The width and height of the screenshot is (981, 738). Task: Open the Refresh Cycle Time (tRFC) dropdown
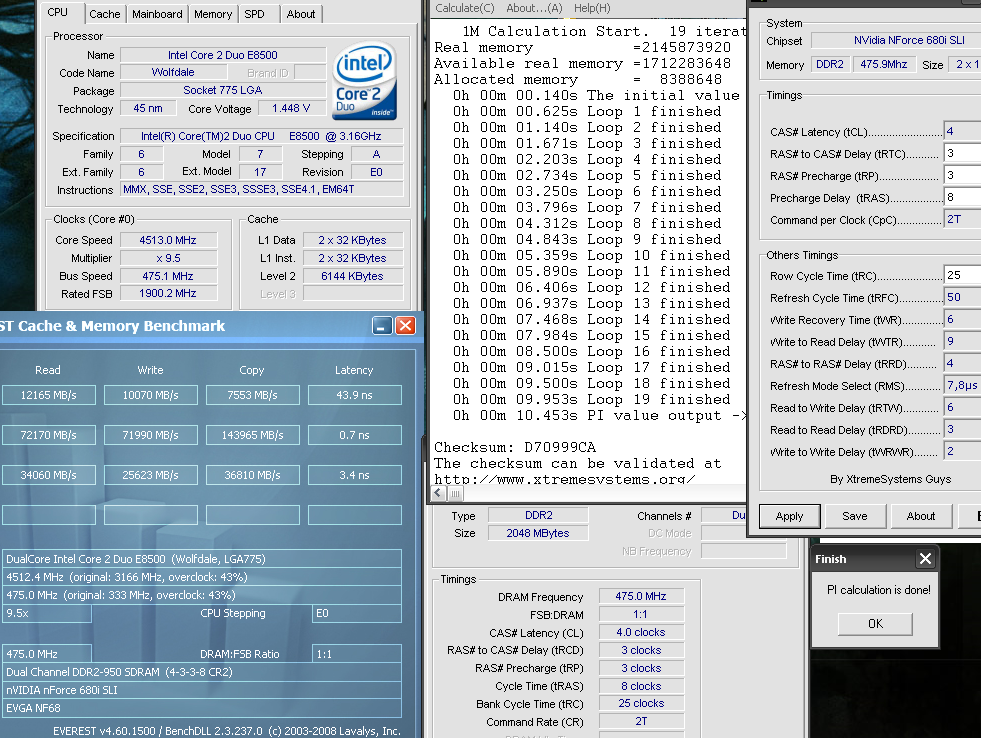(962, 297)
